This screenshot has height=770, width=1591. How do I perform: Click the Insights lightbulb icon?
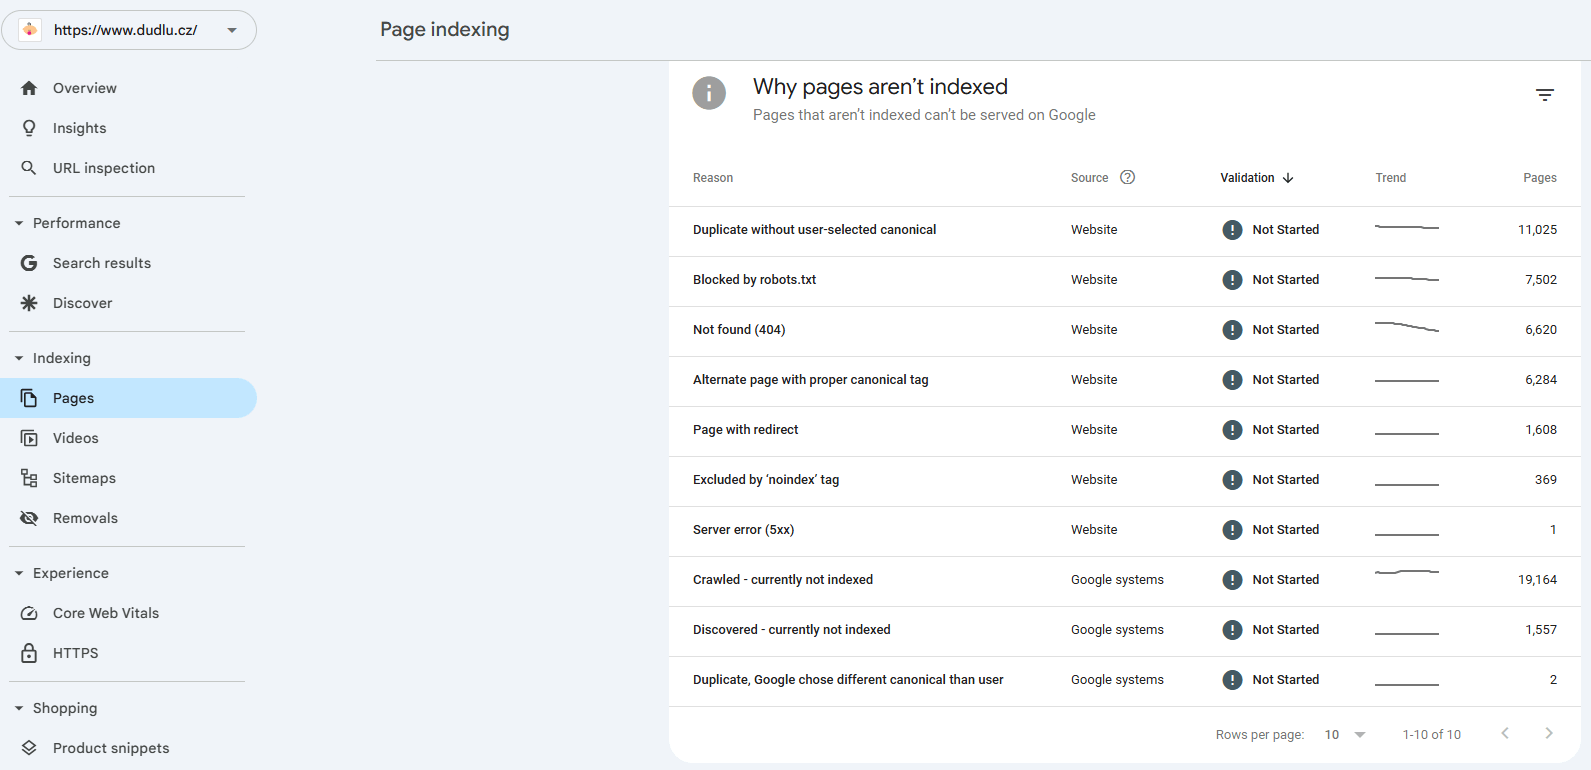click(29, 128)
